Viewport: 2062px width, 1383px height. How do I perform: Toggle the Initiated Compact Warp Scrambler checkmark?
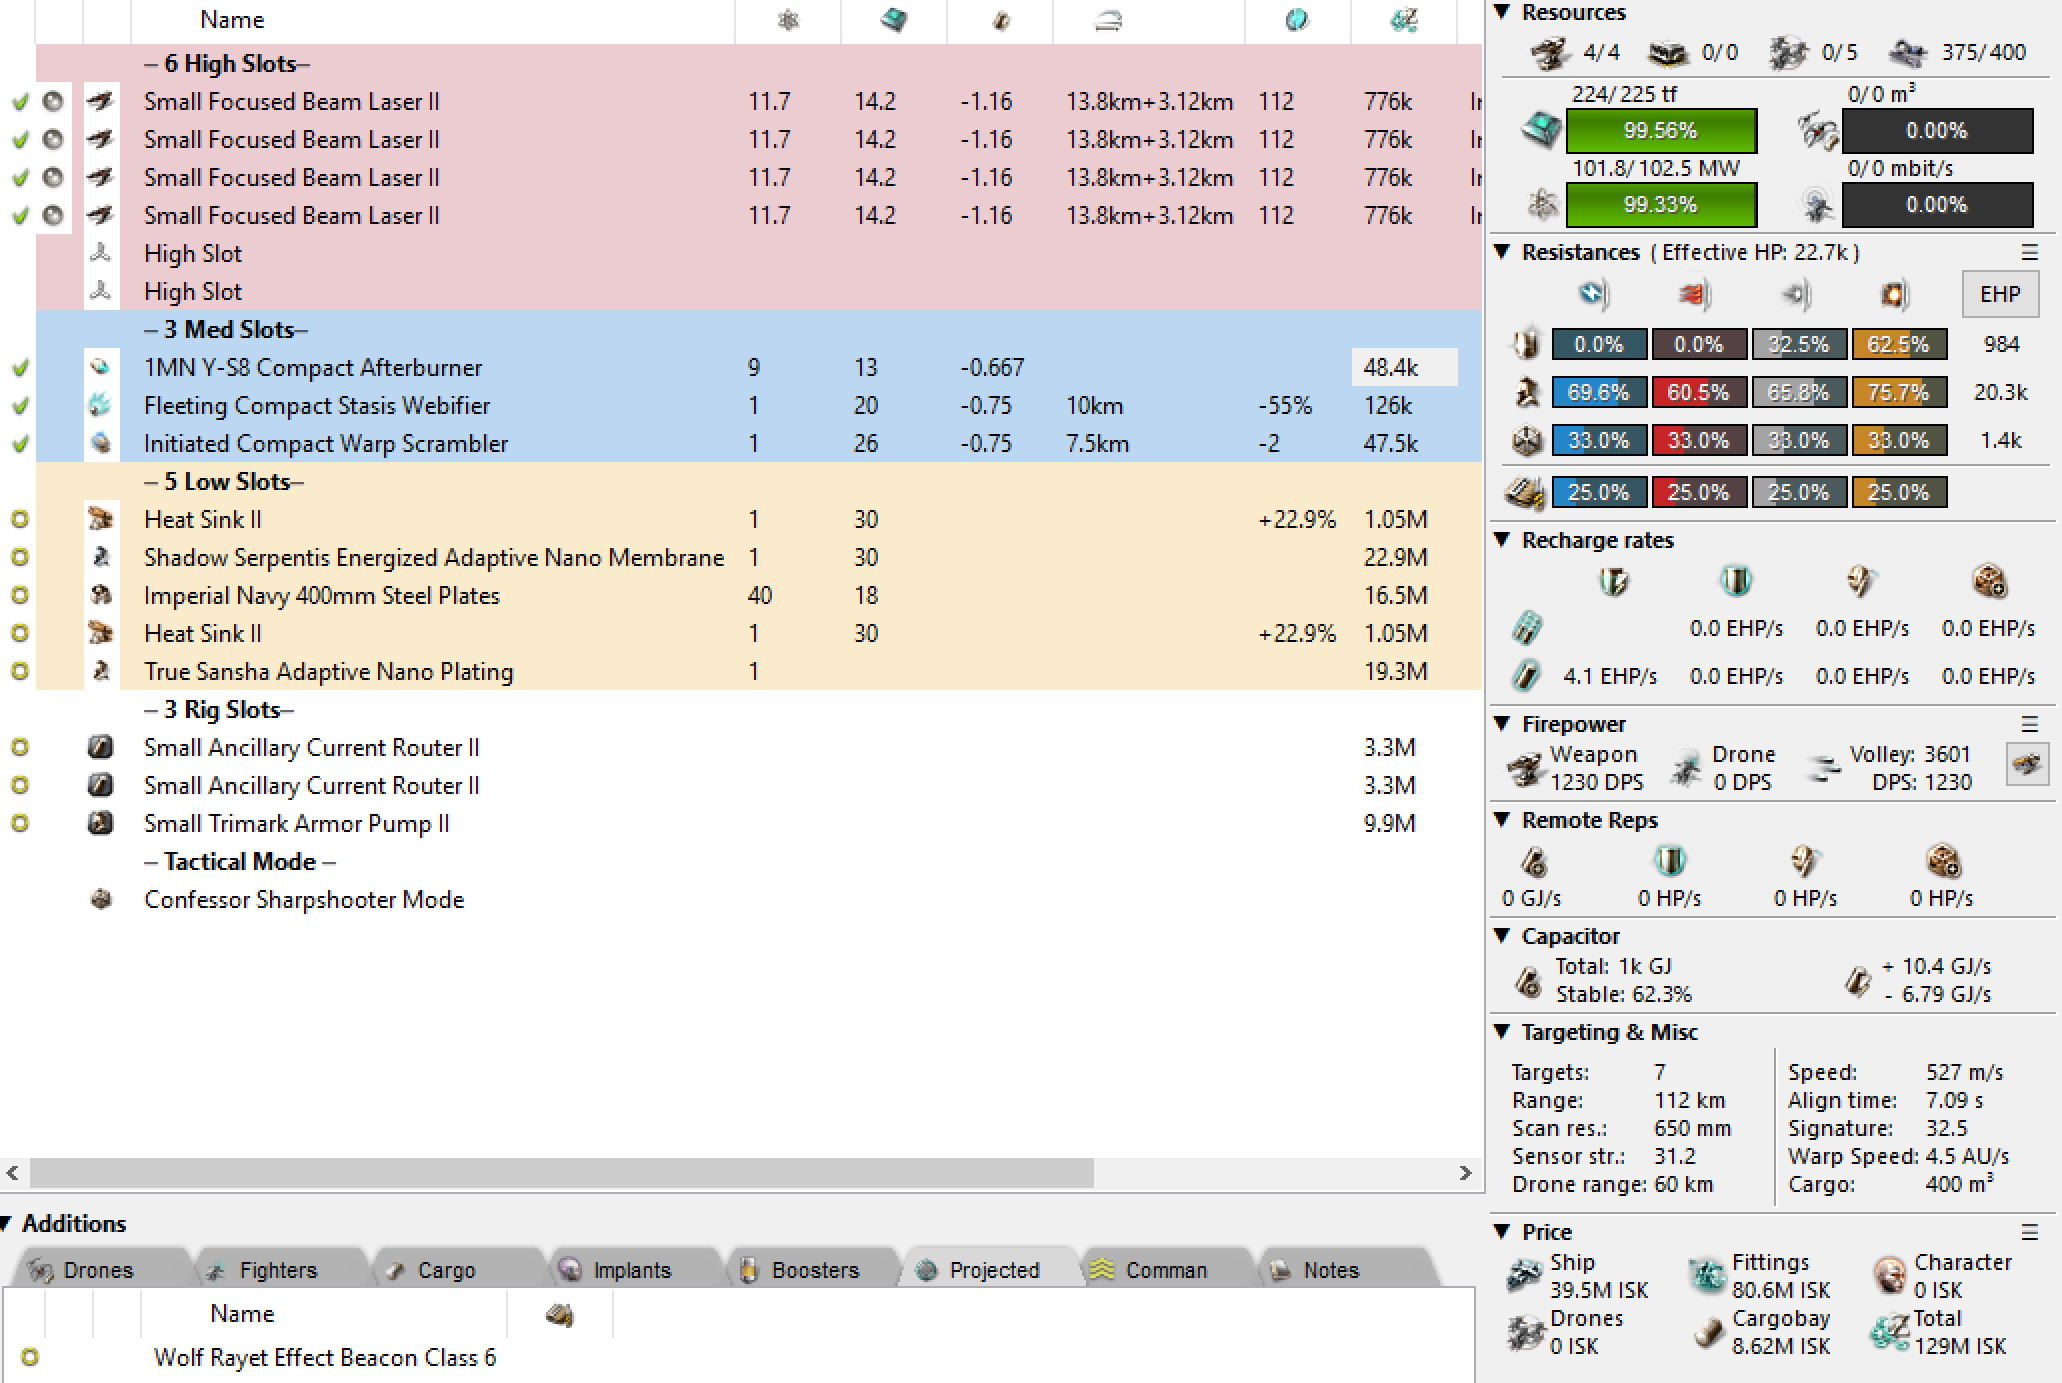point(19,443)
